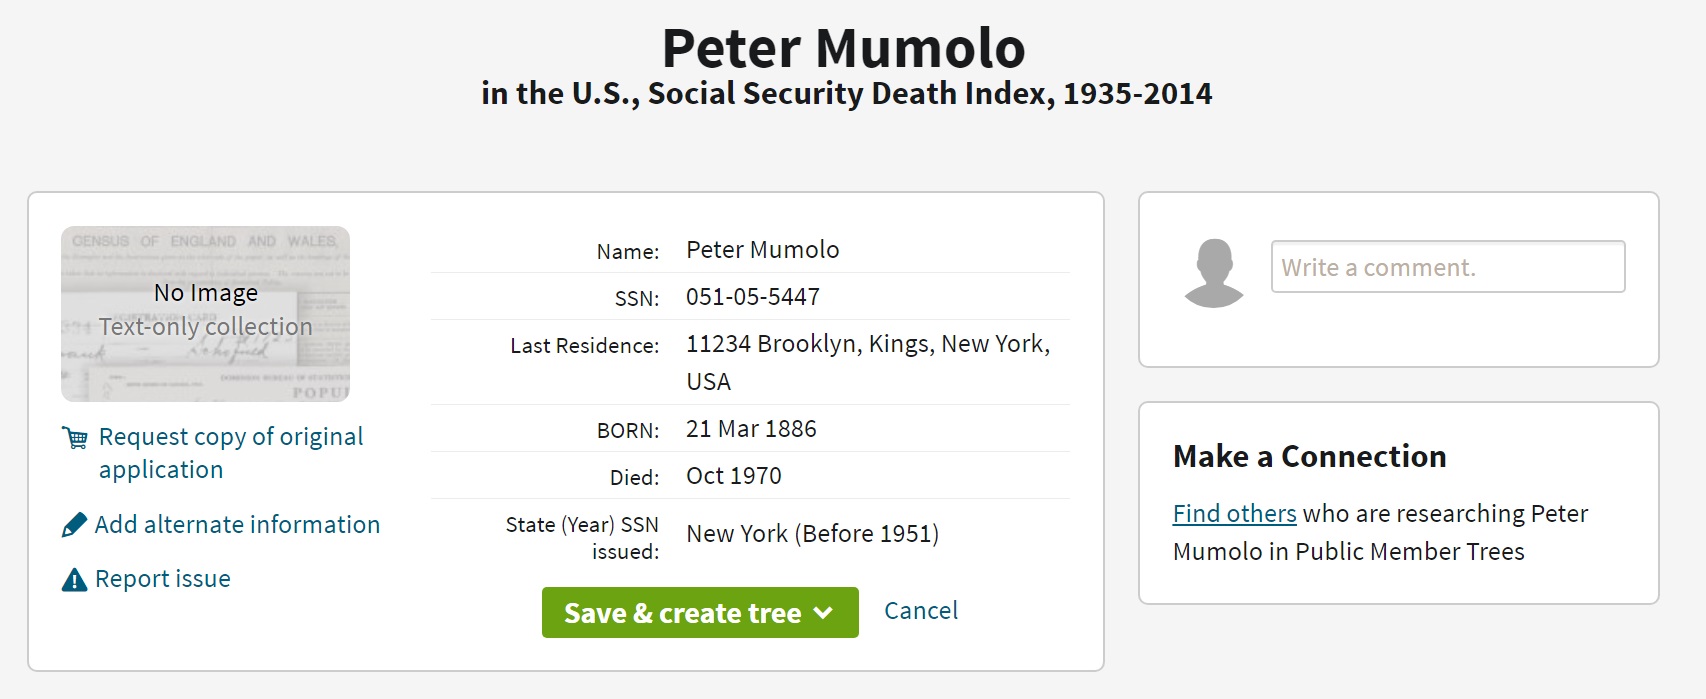The image size is (1706, 699).
Task: Choose Add alternate information
Action: tap(237, 525)
